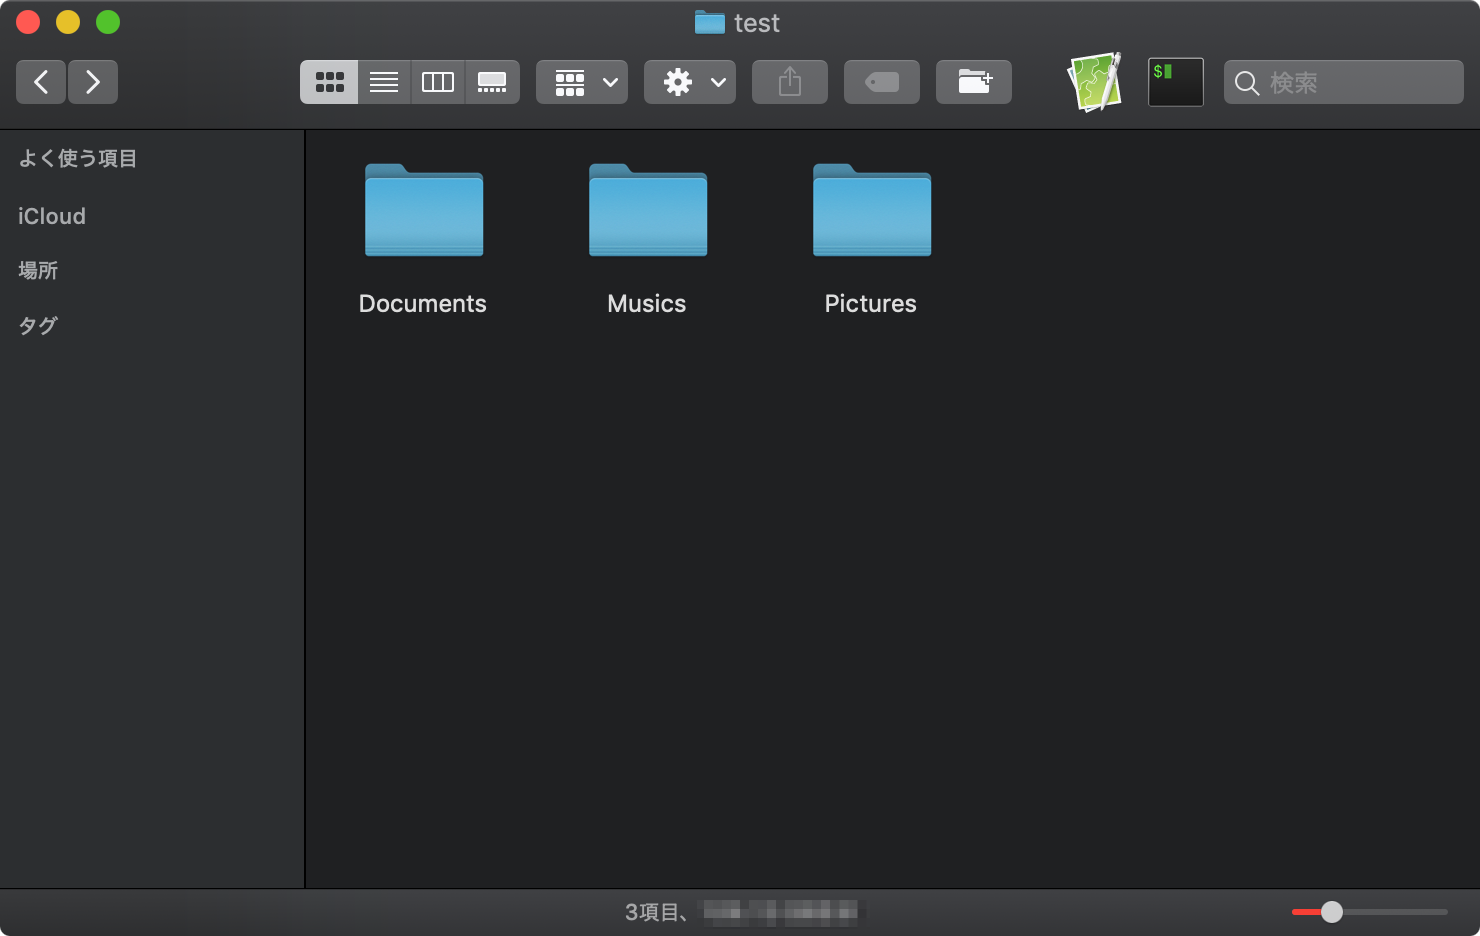This screenshot has width=1480, height=936.
Task: Go back to previous folder
Action: 41,82
